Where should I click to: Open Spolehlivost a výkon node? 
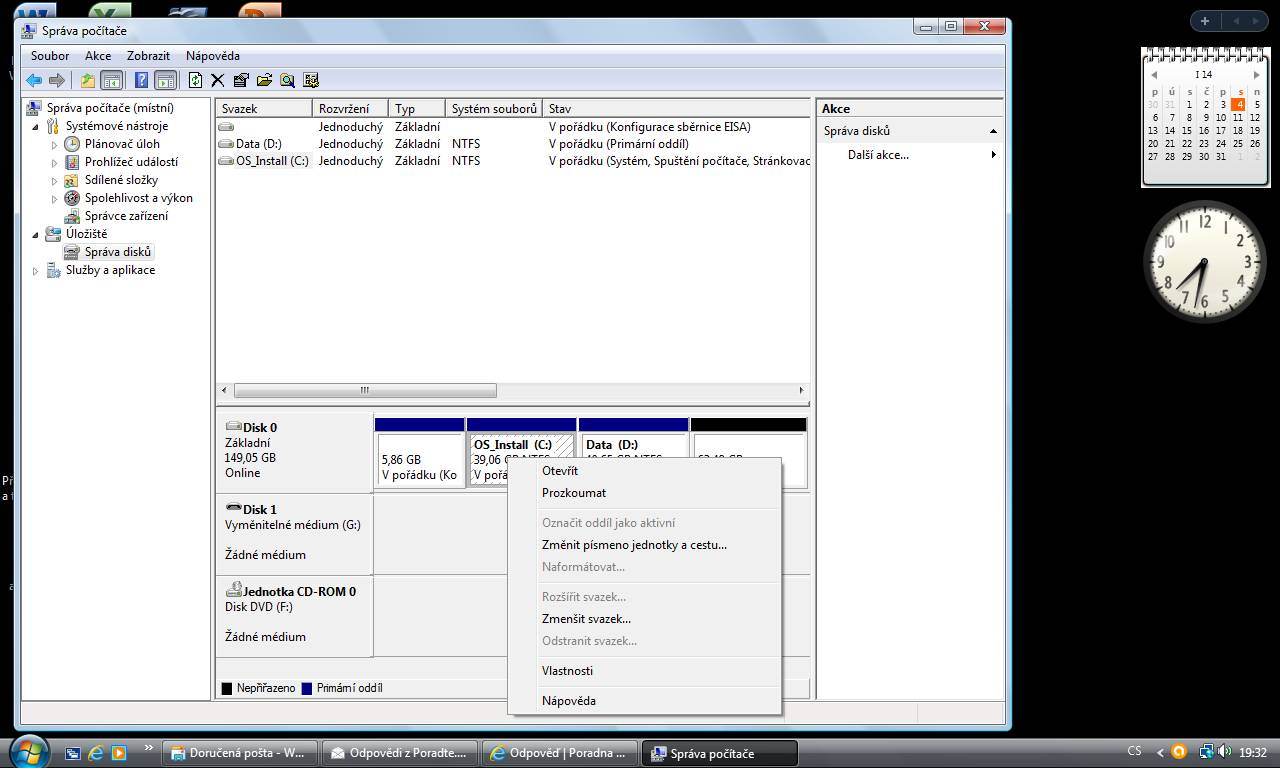click(138, 198)
